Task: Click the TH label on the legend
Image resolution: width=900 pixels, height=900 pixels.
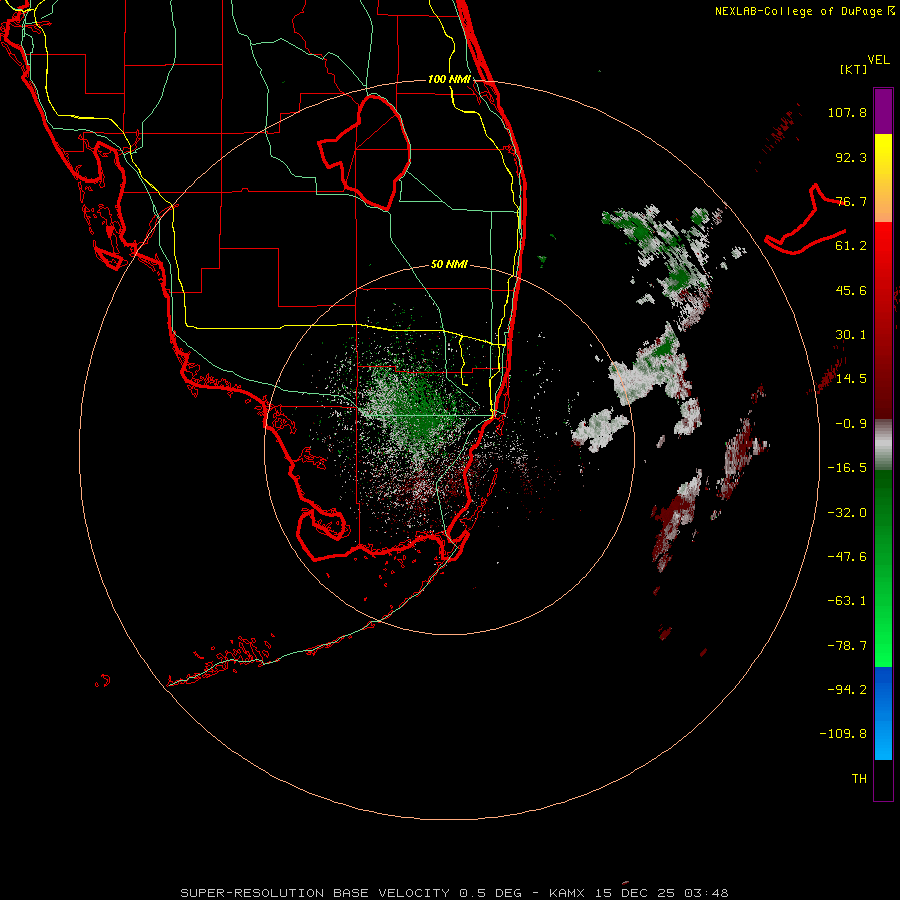Action: 859,779
